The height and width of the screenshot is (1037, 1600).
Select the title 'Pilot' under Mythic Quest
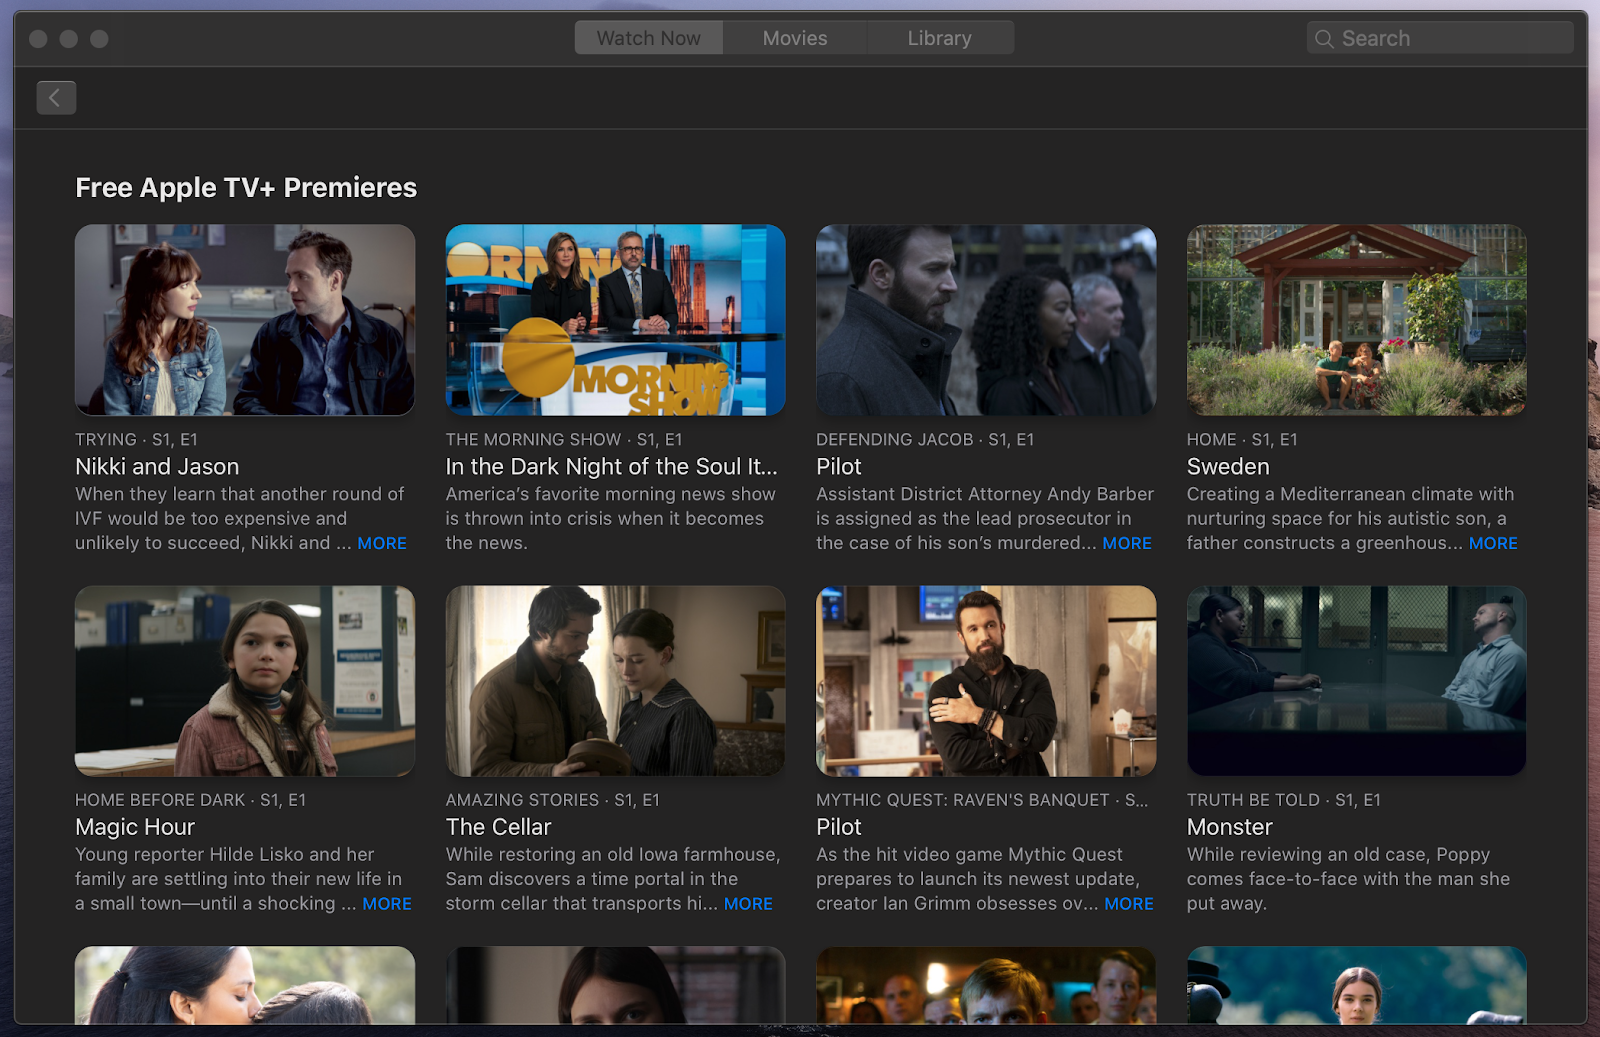tap(838, 827)
